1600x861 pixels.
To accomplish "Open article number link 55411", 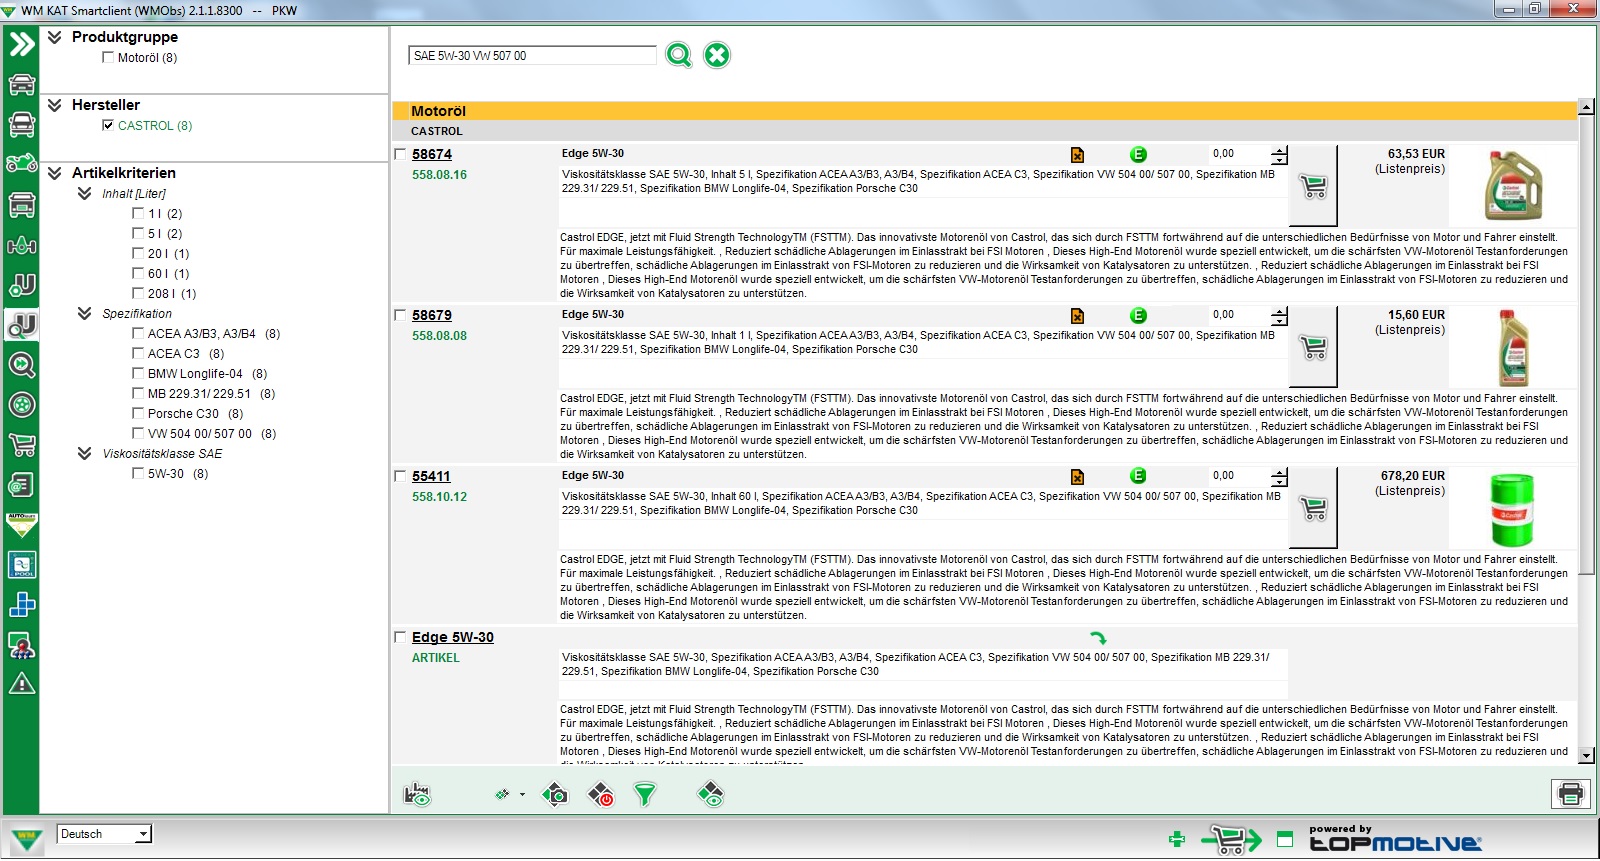I will (x=432, y=477).
